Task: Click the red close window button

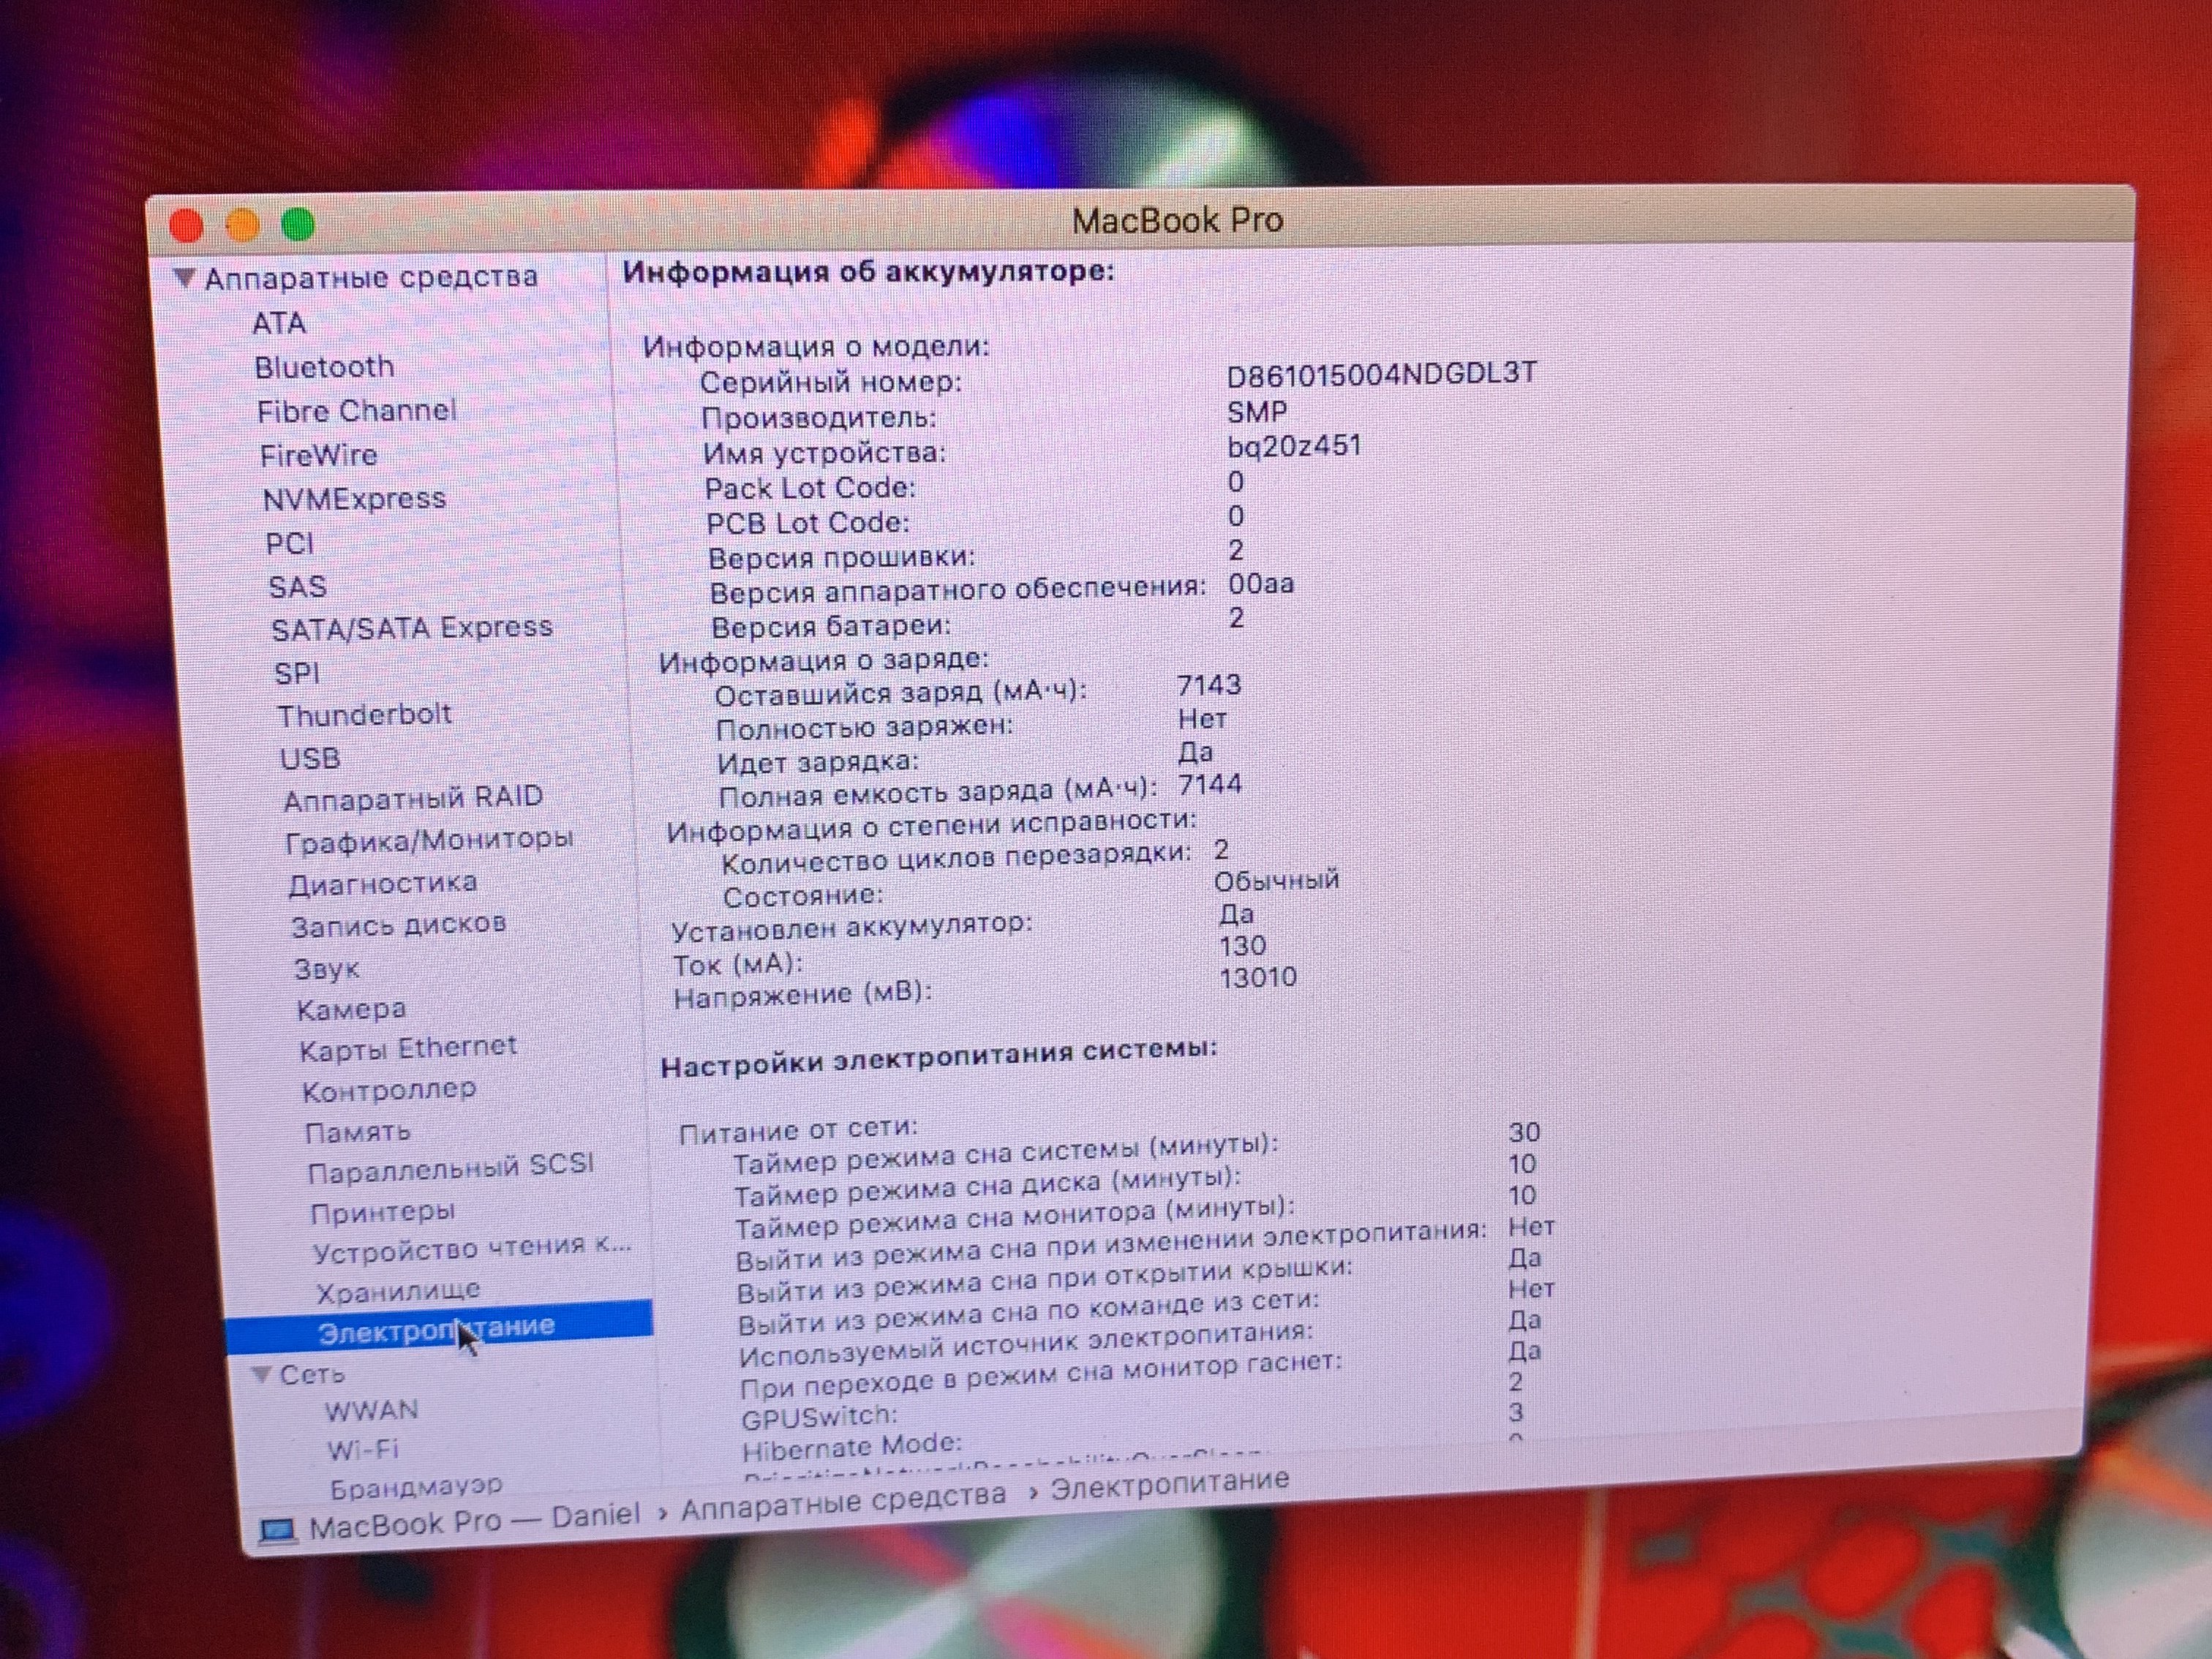Action: 187,227
